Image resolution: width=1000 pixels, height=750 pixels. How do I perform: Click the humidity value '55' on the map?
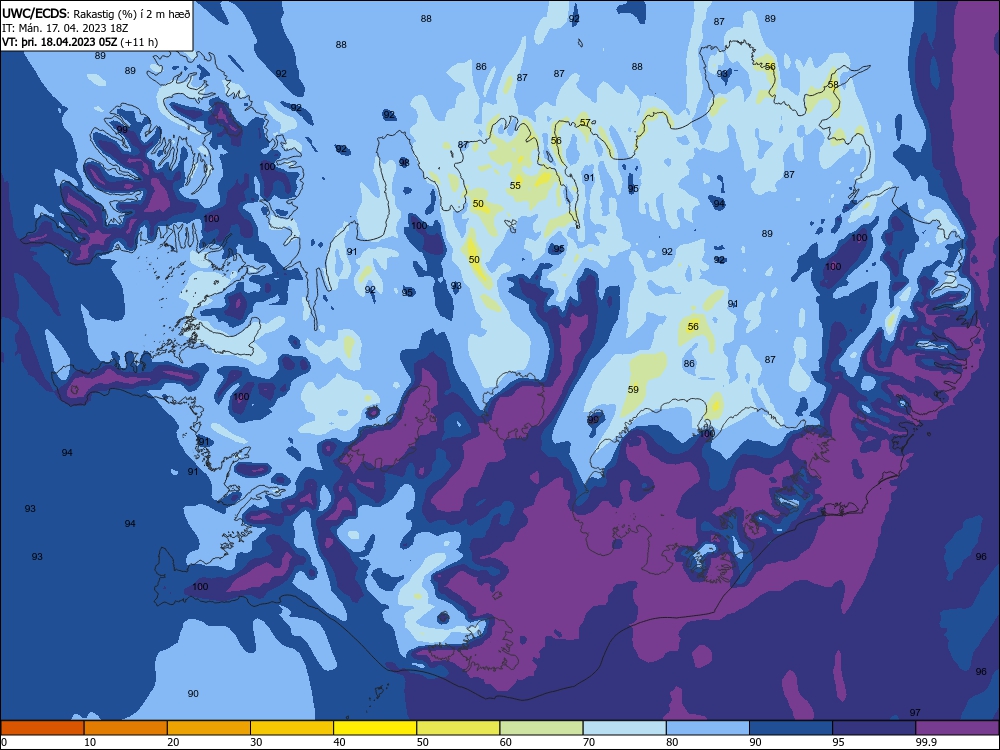pos(515,186)
